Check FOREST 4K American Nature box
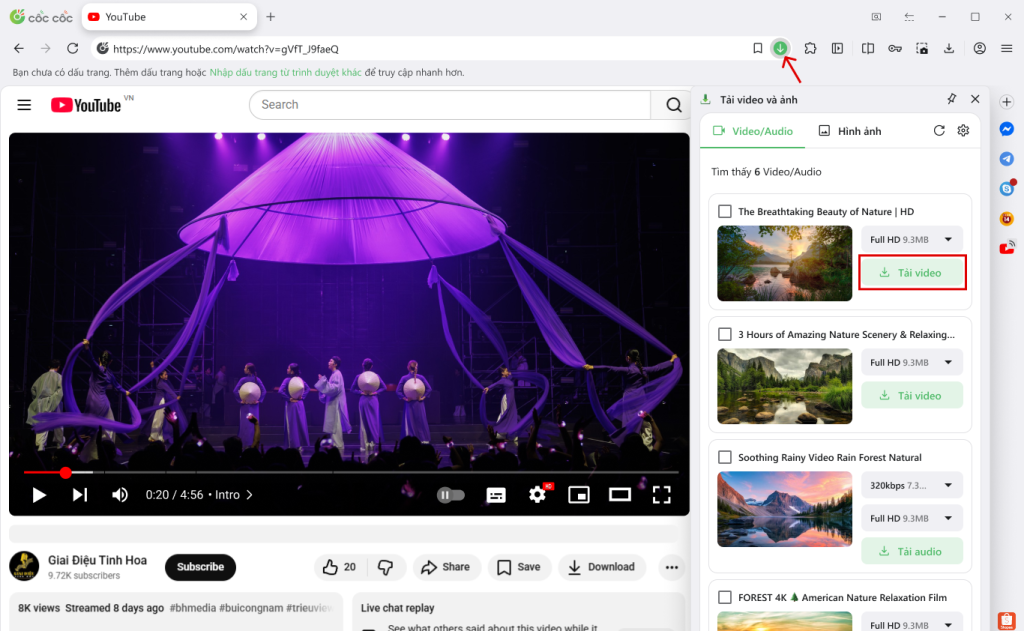This screenshot has width=1024, height=631. tap(724, 598)
